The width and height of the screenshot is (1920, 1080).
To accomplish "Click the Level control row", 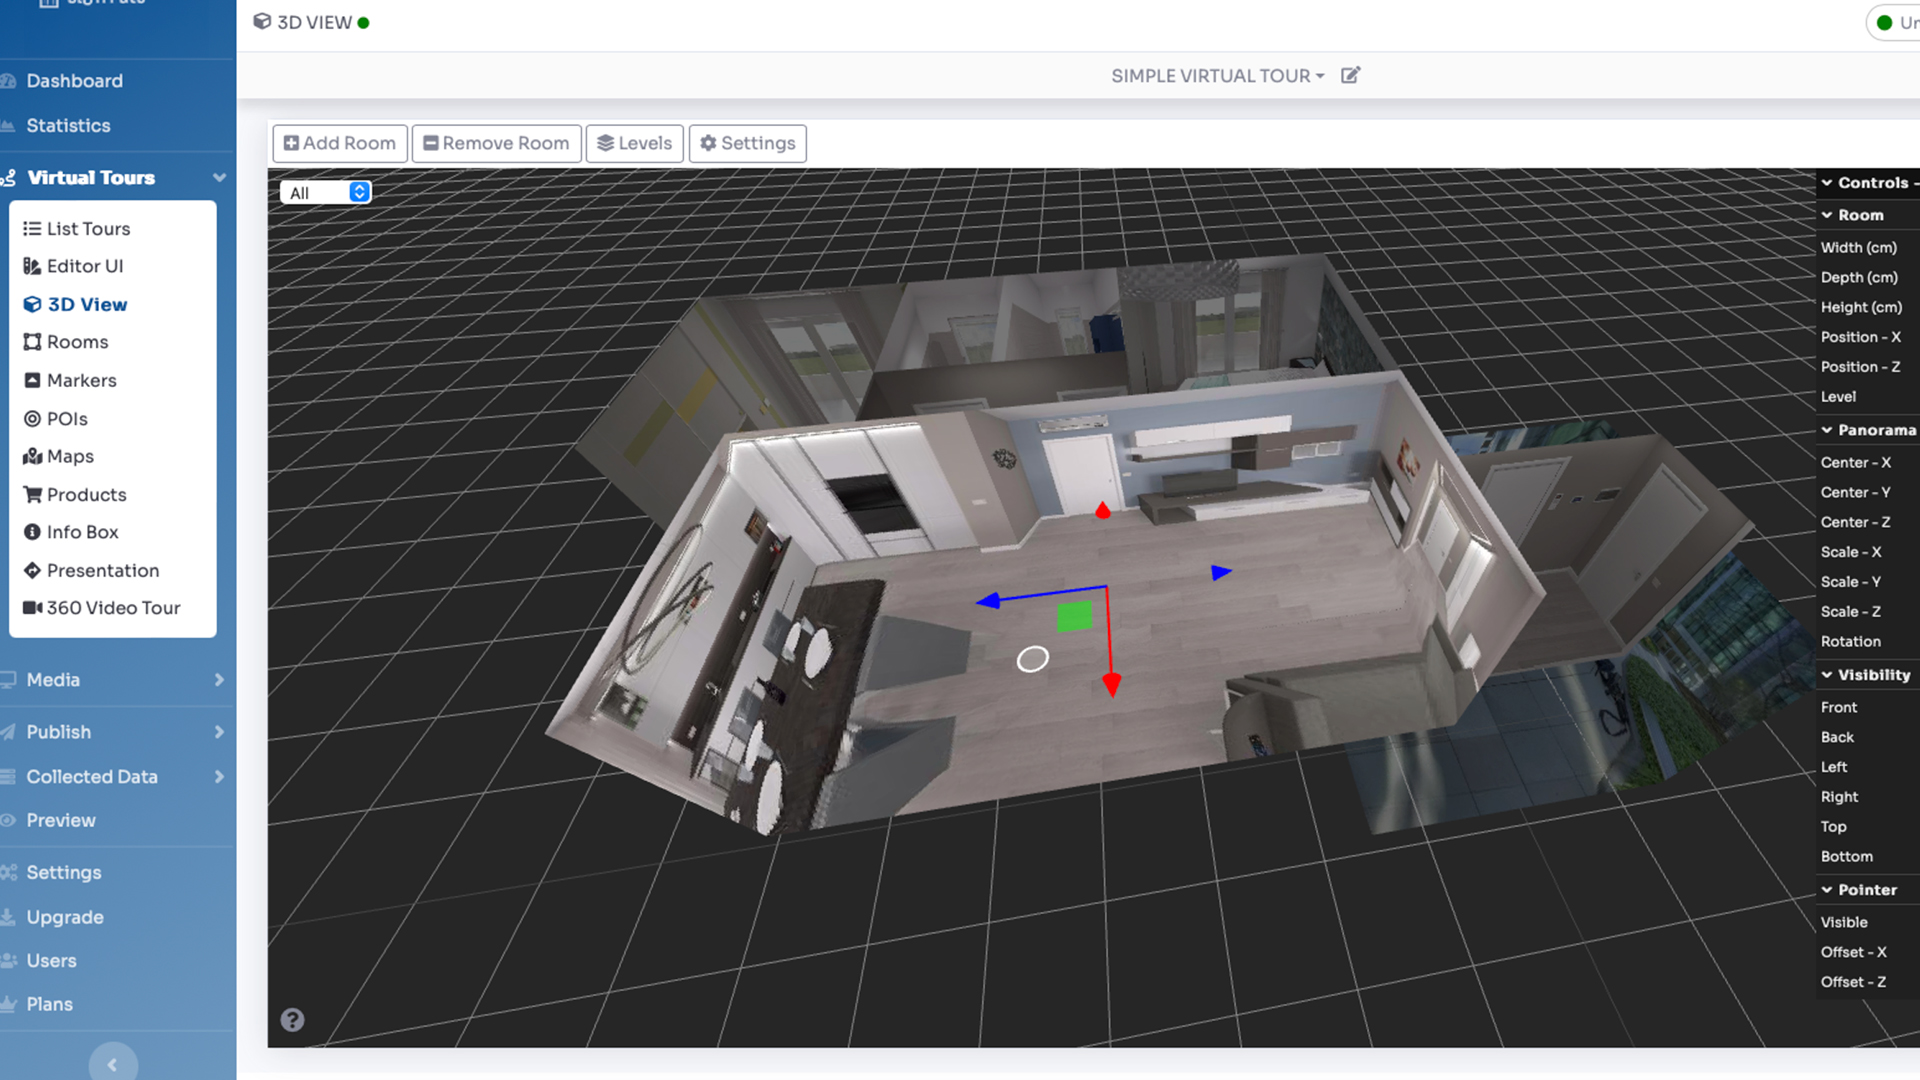I will [x=1868, y=397].
